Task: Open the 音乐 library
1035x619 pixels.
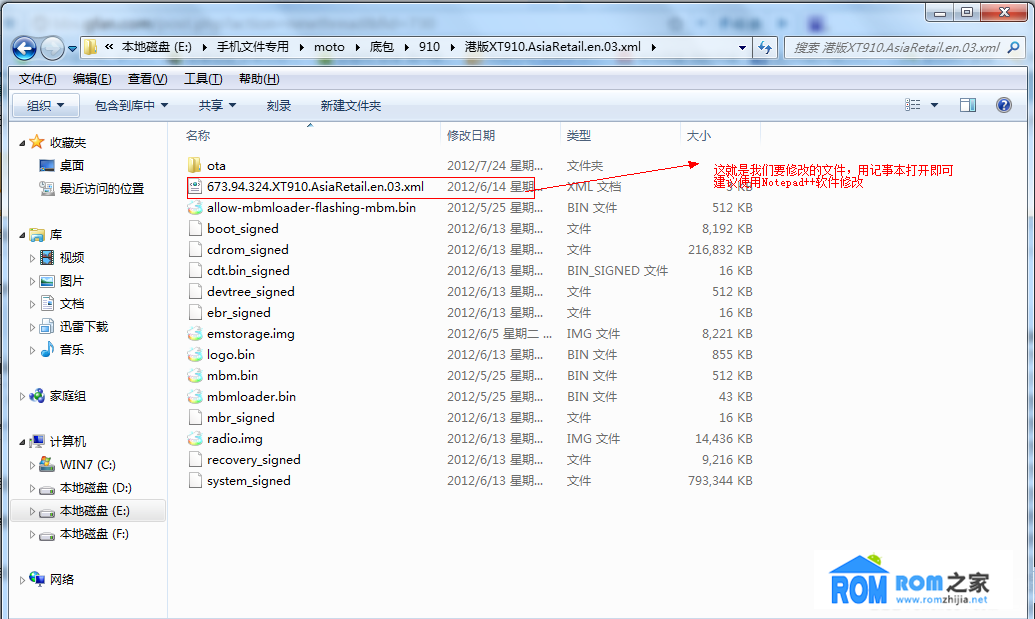Action: coord(71,350)
